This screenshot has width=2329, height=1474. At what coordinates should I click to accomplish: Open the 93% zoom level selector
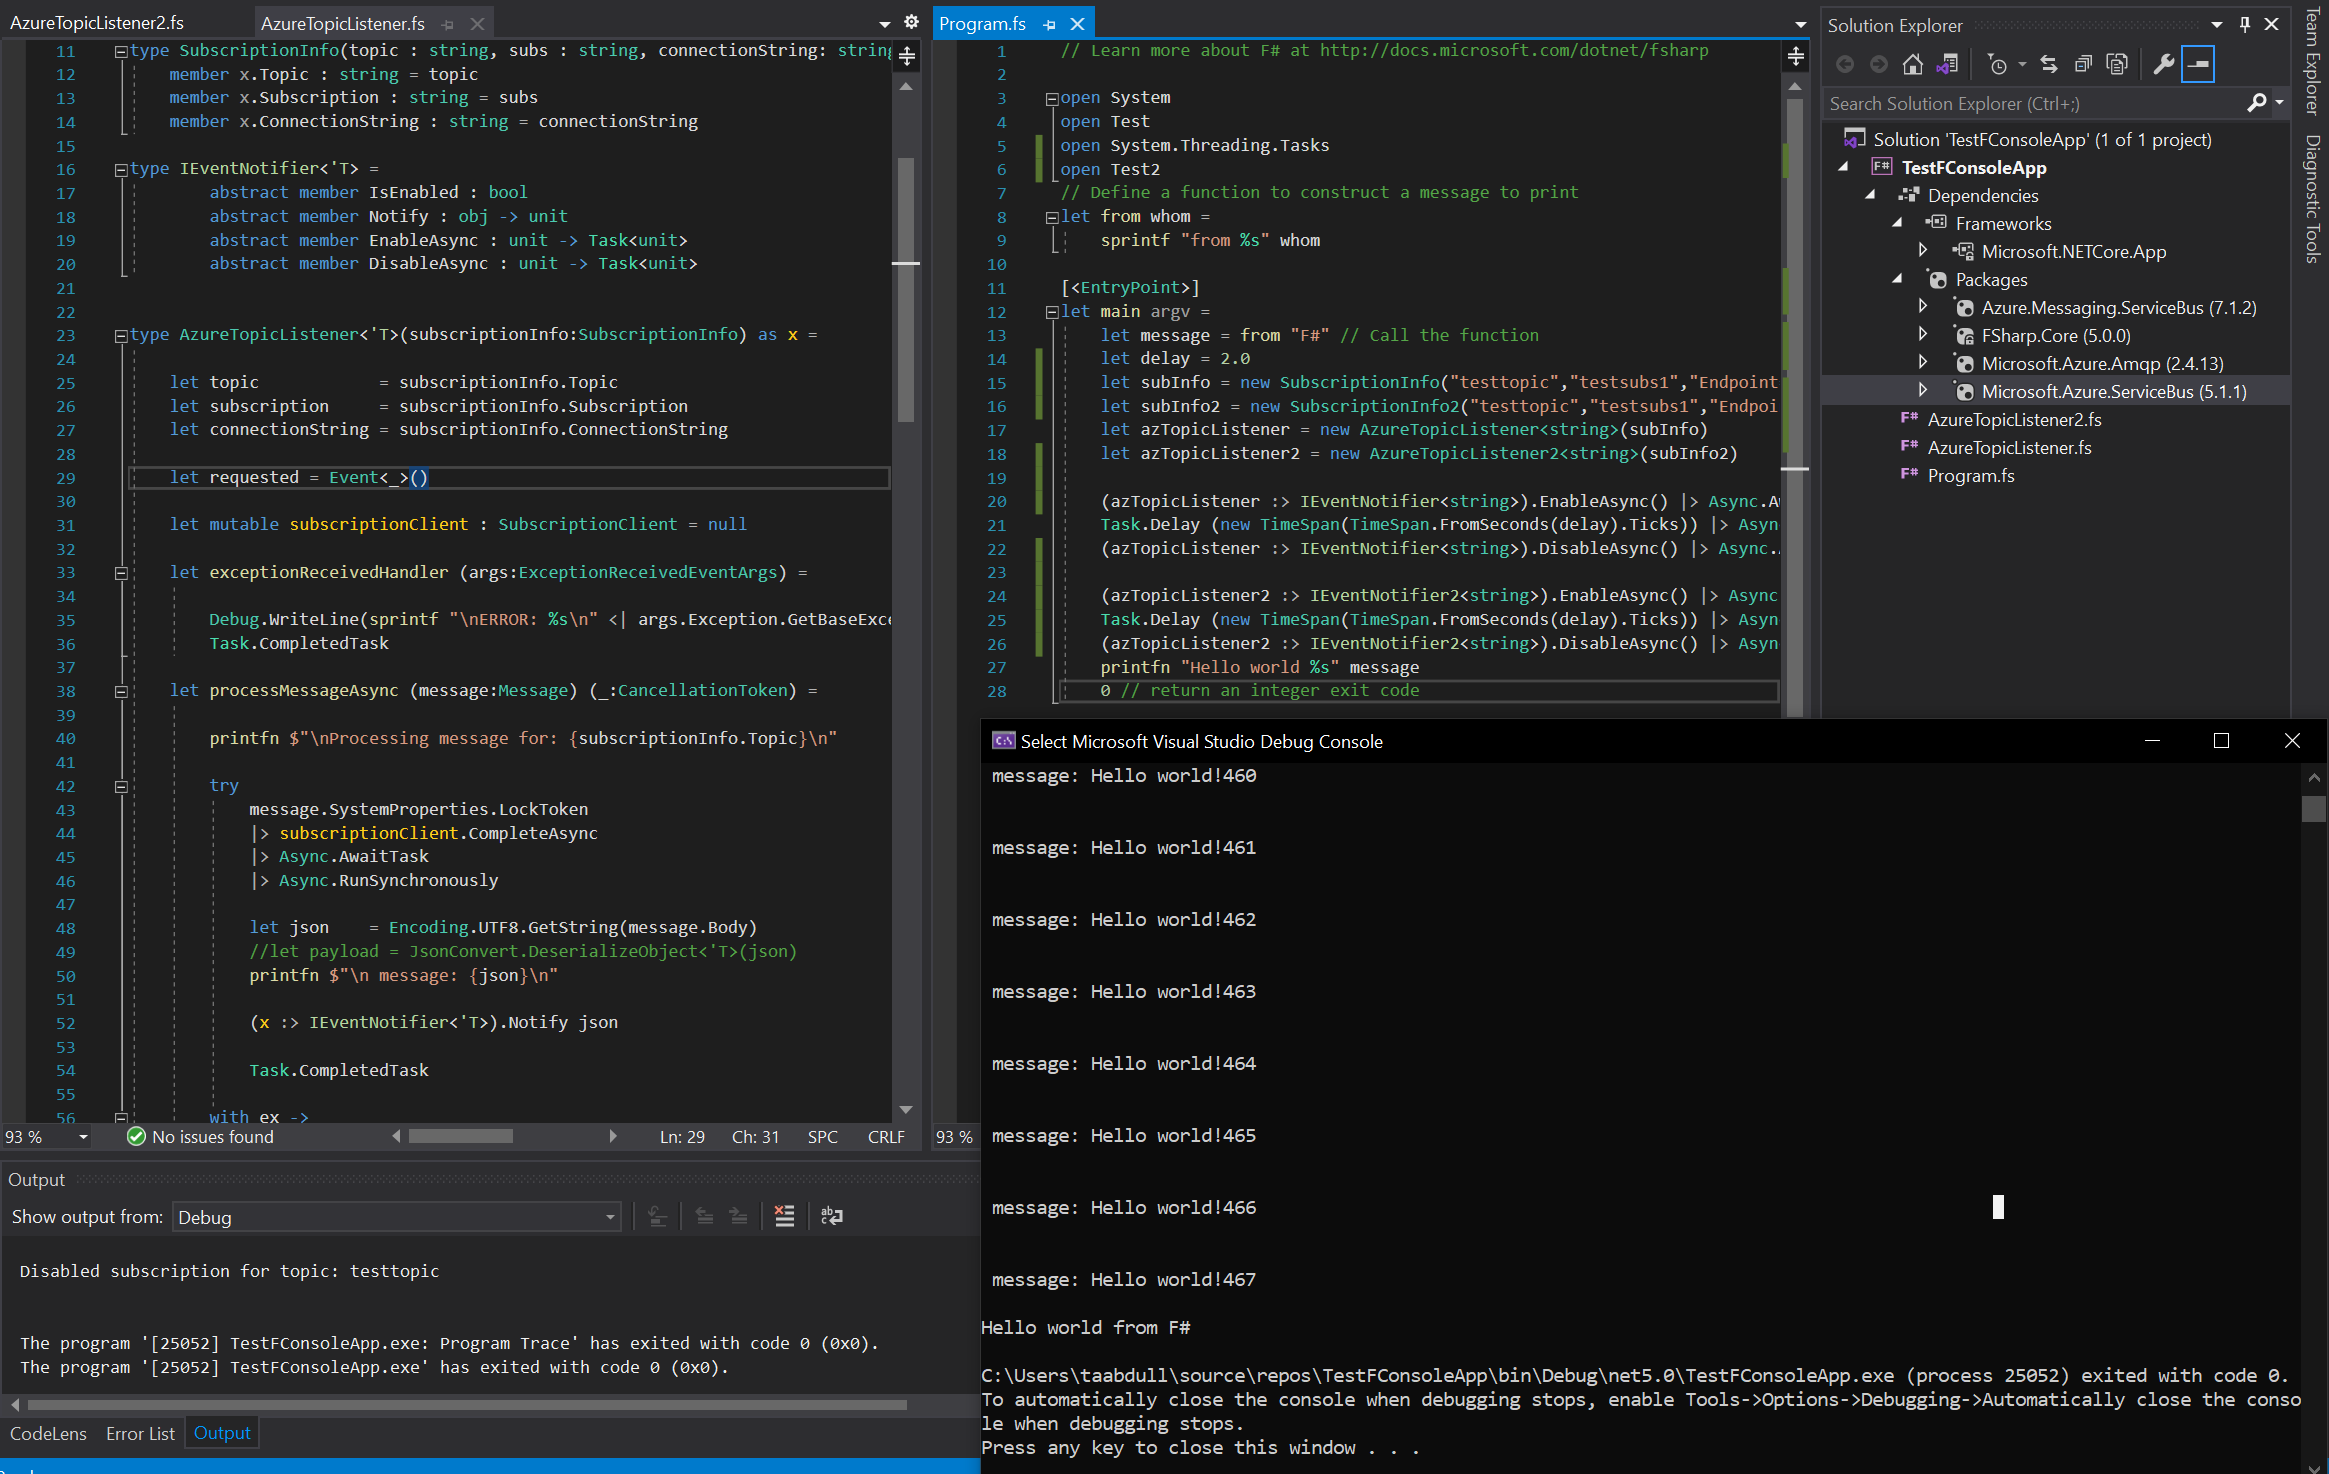pos(45,1137)
